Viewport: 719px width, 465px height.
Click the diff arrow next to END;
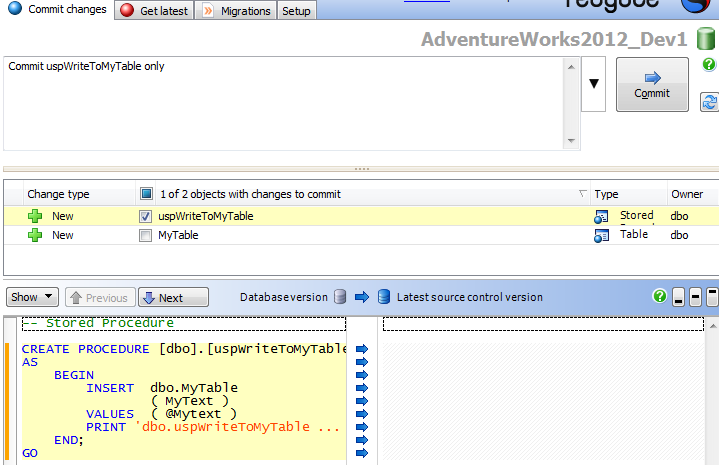[362, 440]
